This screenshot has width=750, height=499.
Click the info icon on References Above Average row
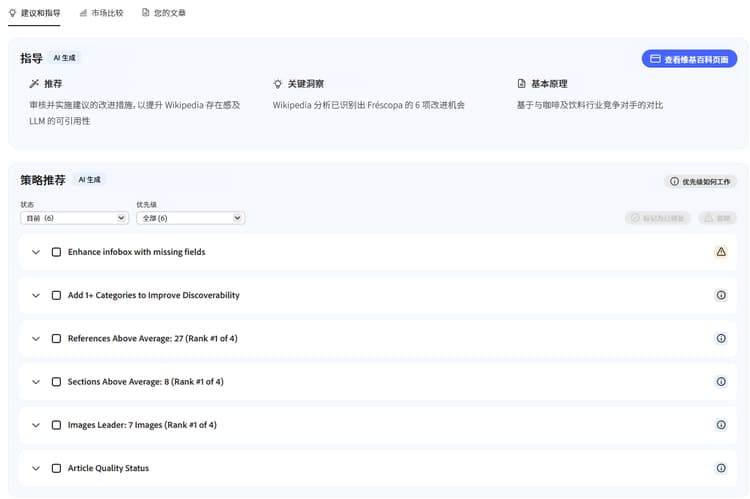pos(721,338)
